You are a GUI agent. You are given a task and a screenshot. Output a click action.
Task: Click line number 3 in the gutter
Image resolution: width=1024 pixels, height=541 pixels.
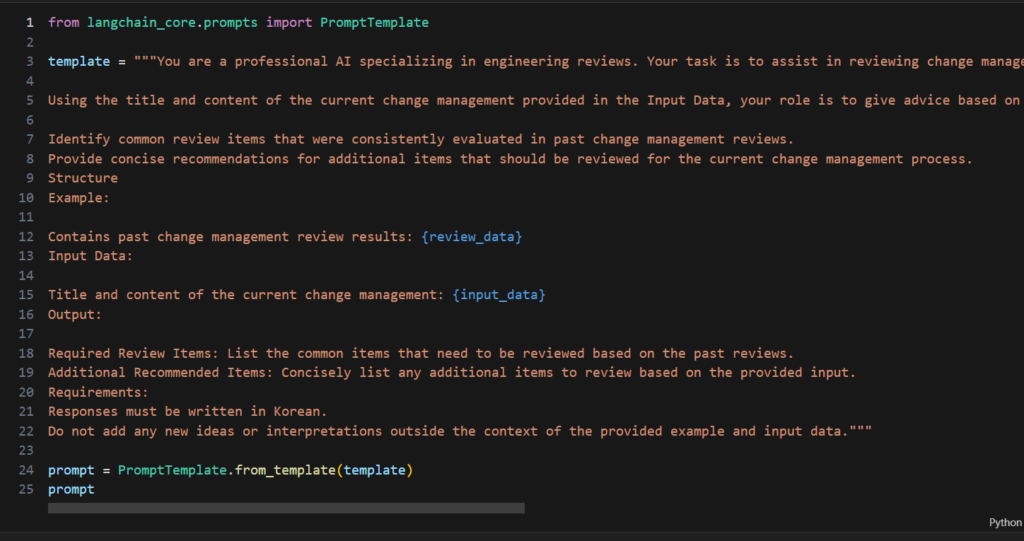coord(29,61)
